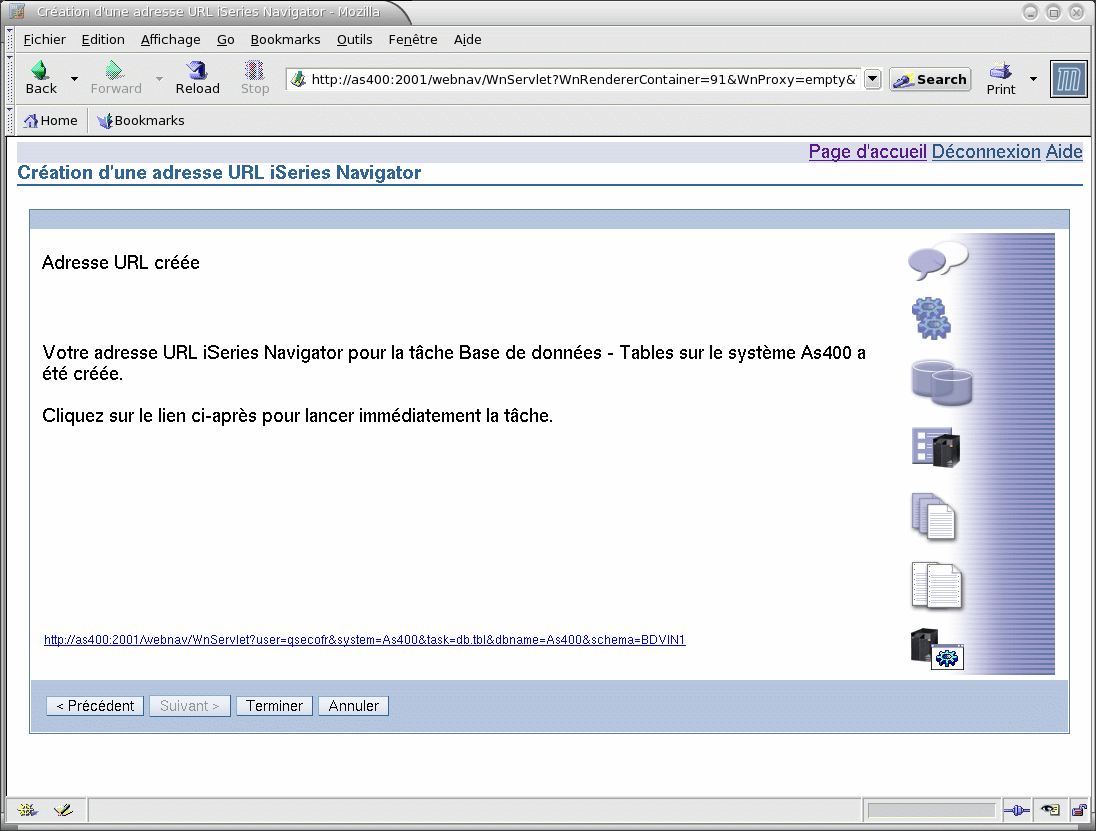Open Navigator component in status bar
1096x831 pixels.
click(x=27, y=810)
